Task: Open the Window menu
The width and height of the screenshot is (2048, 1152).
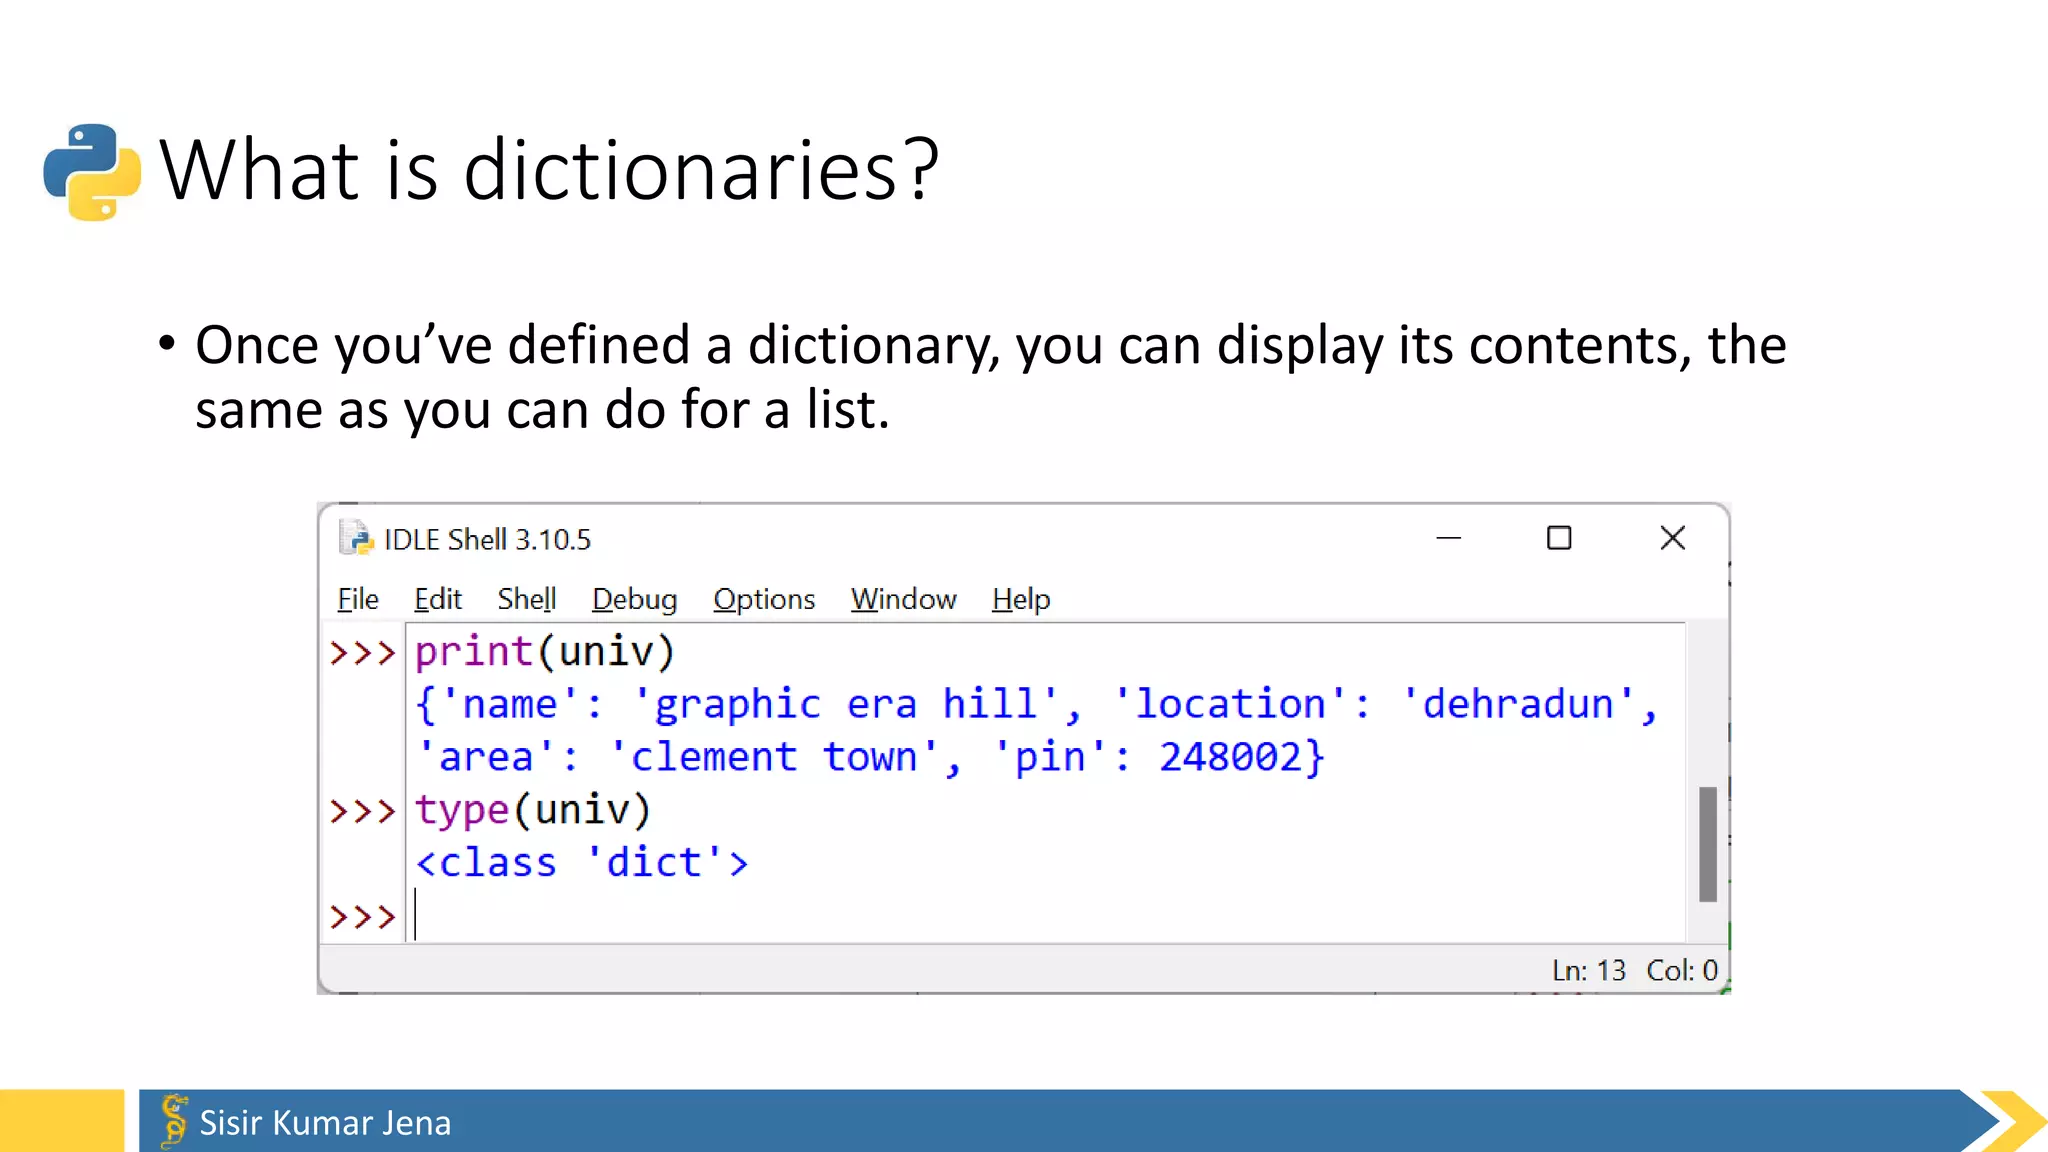Action: (903, 599)
